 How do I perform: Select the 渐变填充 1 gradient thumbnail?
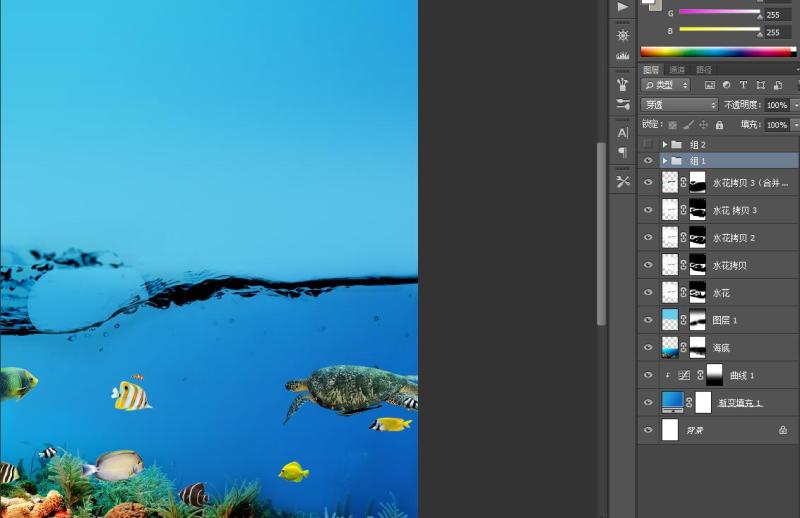tap(672, 403)
